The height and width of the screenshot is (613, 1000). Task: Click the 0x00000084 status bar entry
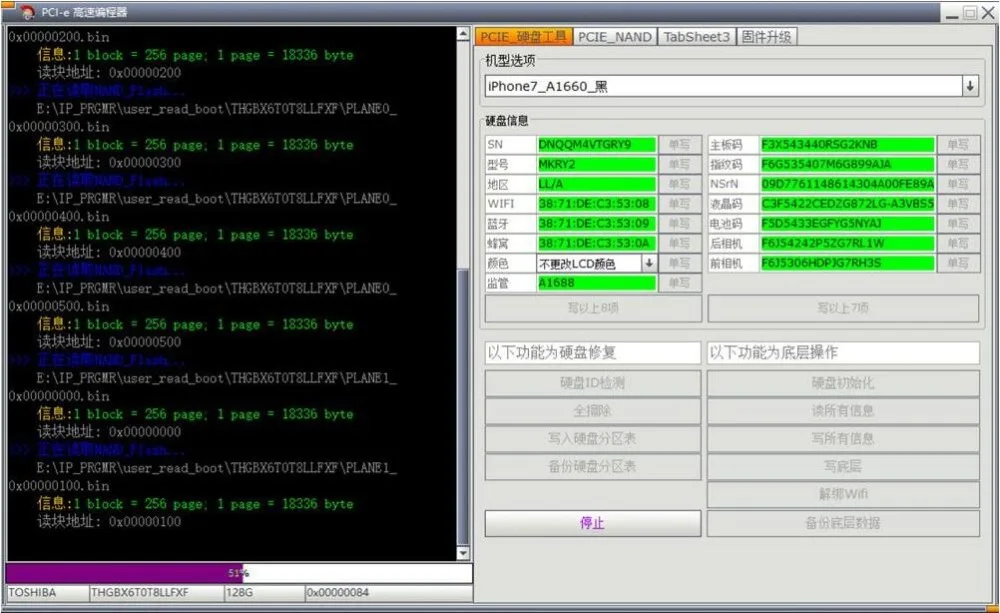click(x=388, y=593)
